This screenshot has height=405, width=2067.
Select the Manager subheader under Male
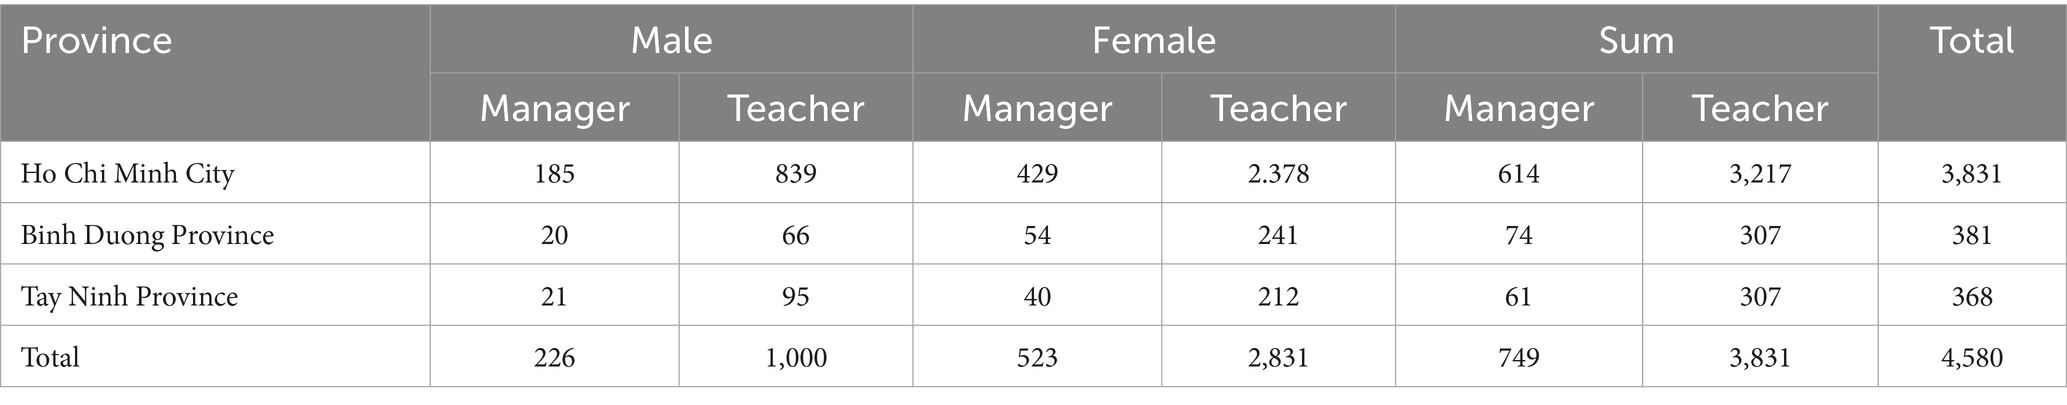[554, 108]
